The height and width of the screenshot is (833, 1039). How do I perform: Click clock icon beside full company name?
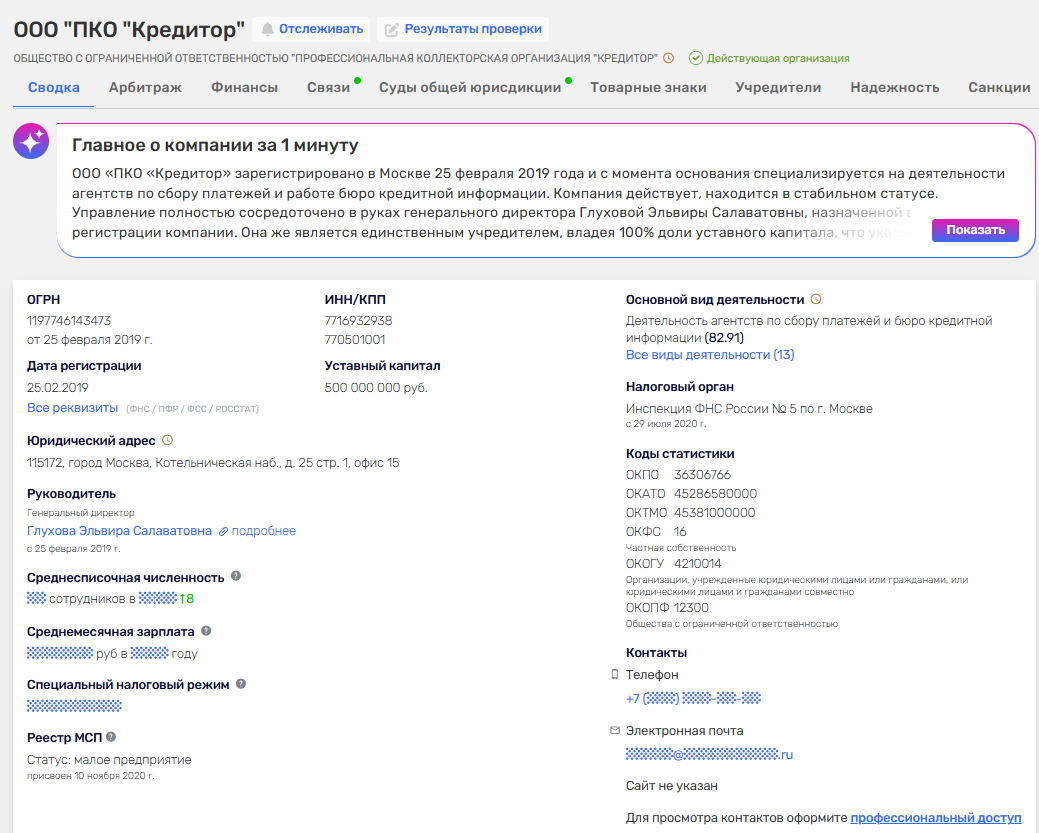point(669,58)
